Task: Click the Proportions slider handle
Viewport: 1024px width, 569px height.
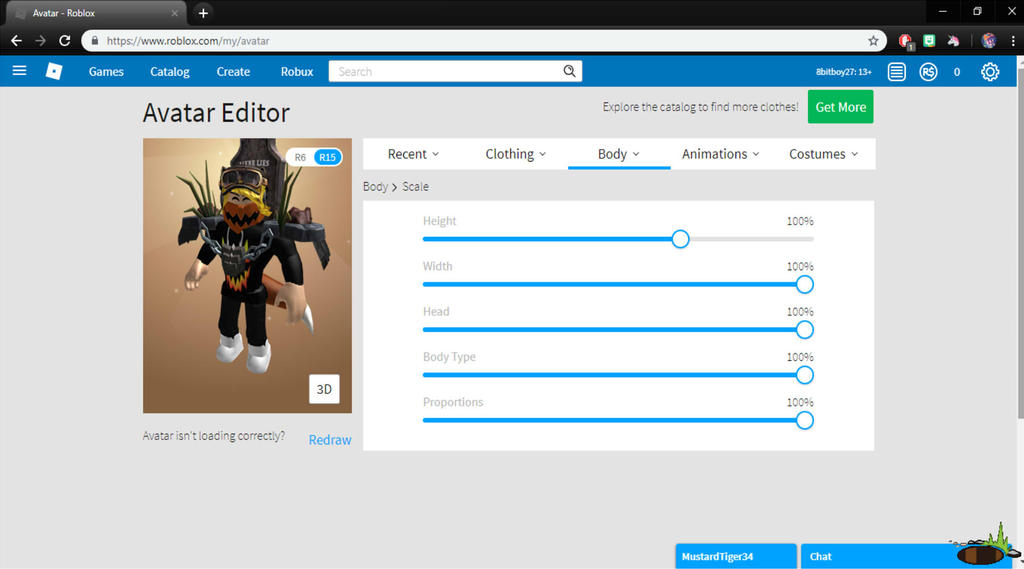Action: pyautogui.click(x=805, y=420)
